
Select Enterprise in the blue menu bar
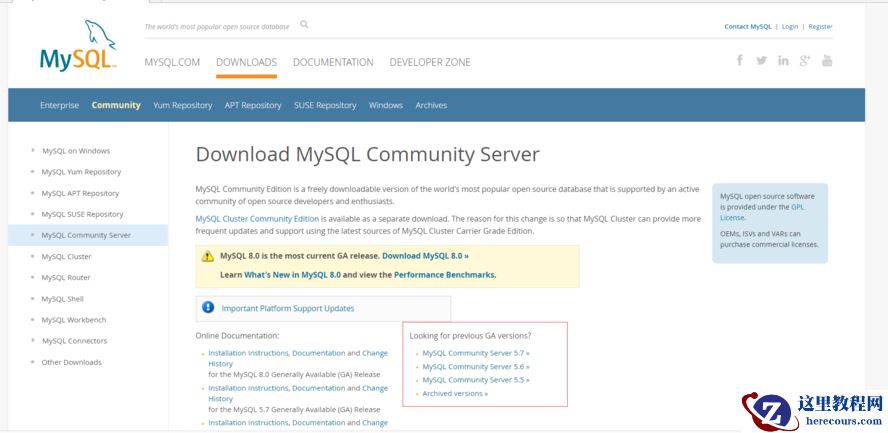coord(59,105)
